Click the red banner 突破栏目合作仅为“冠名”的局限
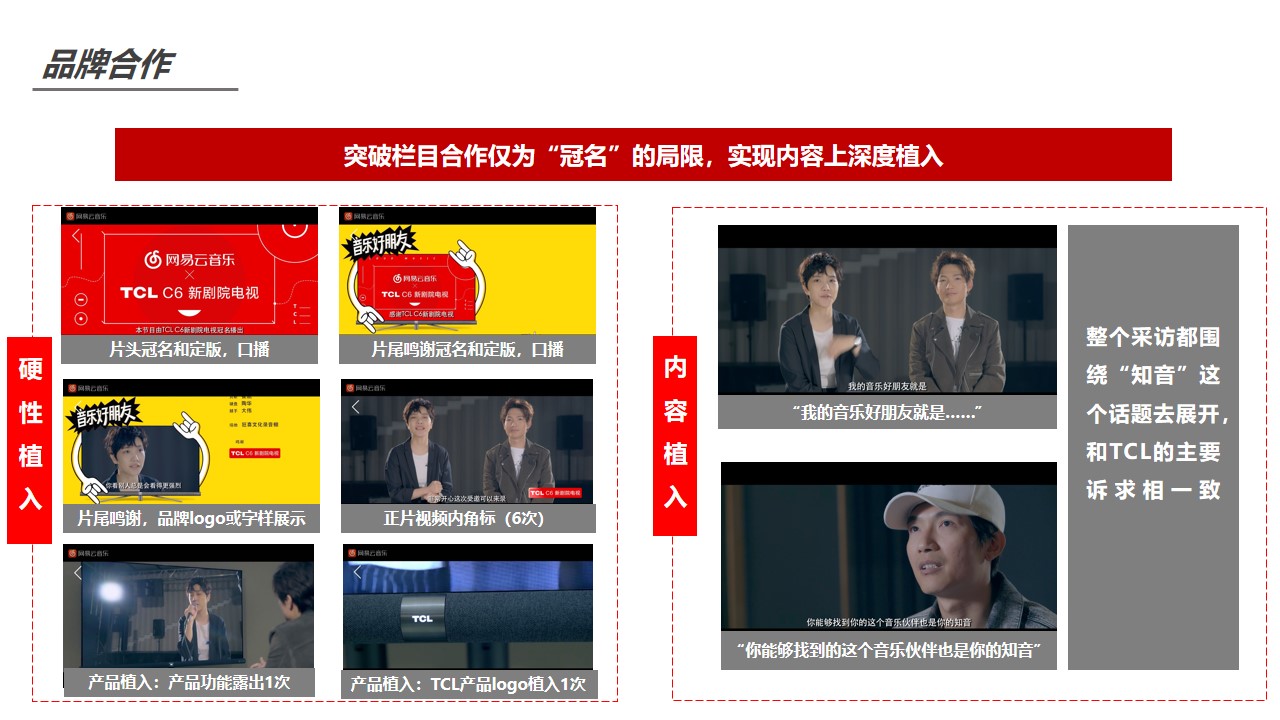Viewport: 1280px width, 720px height. coord(643,155)
